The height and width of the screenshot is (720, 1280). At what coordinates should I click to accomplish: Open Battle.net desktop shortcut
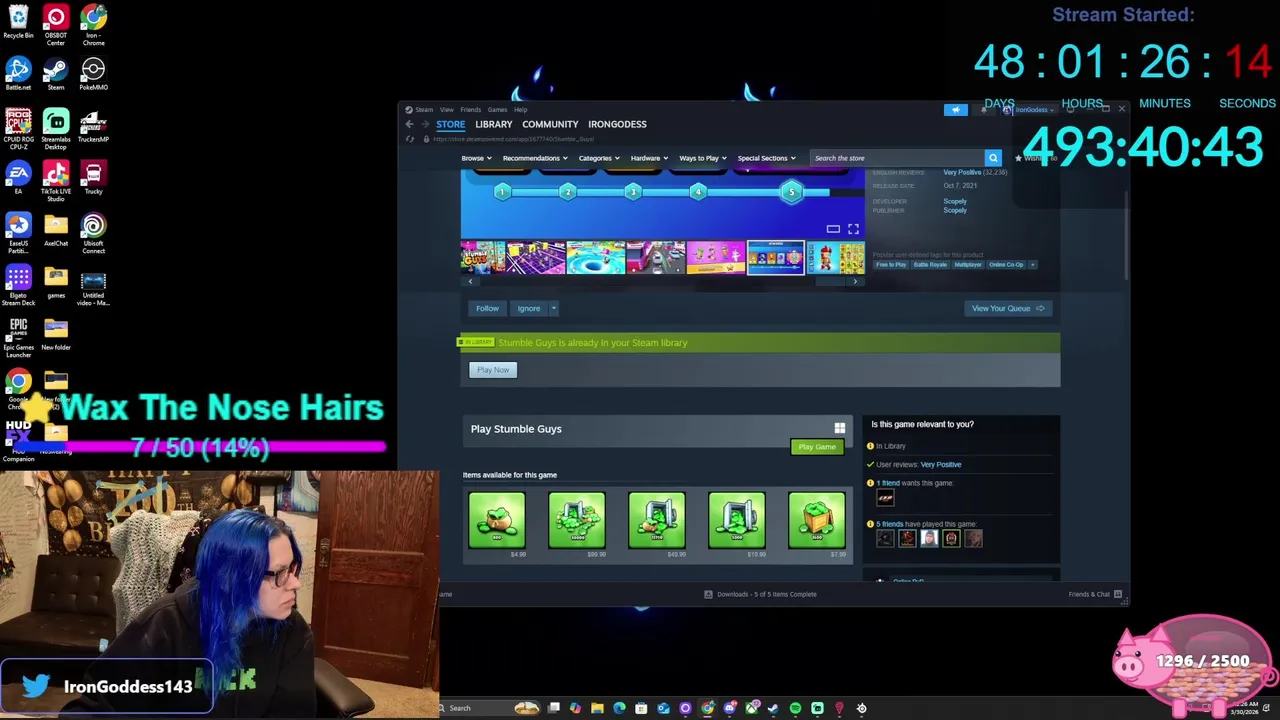point(18,74)
